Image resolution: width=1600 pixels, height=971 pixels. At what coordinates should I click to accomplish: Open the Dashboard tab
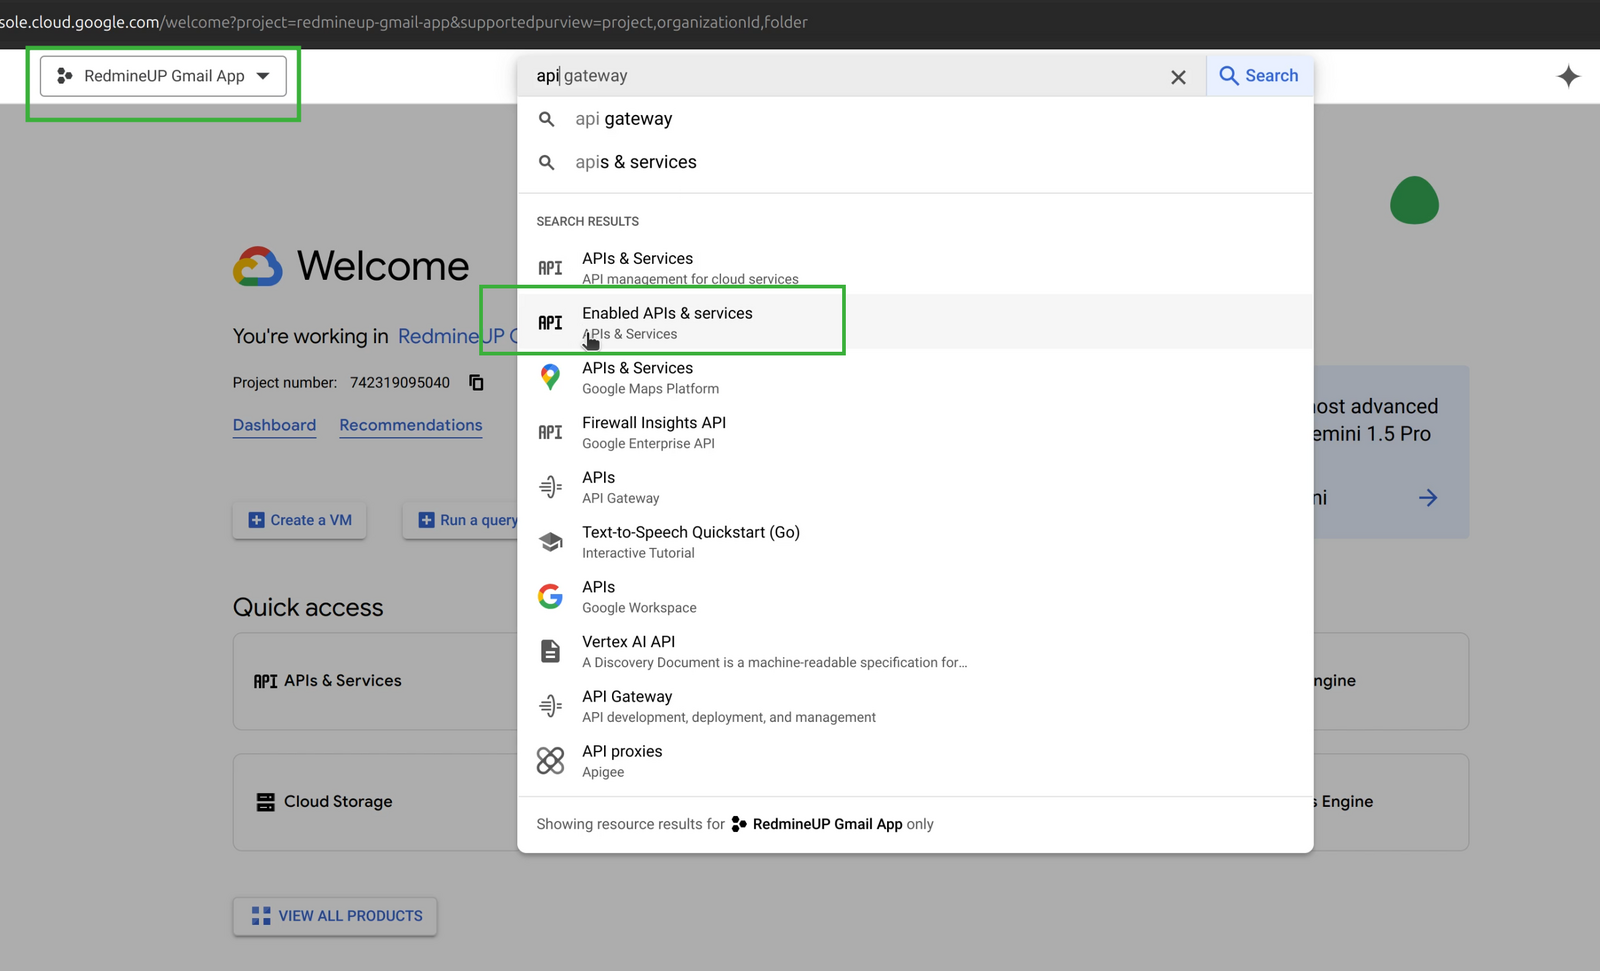tap(274, 425)
